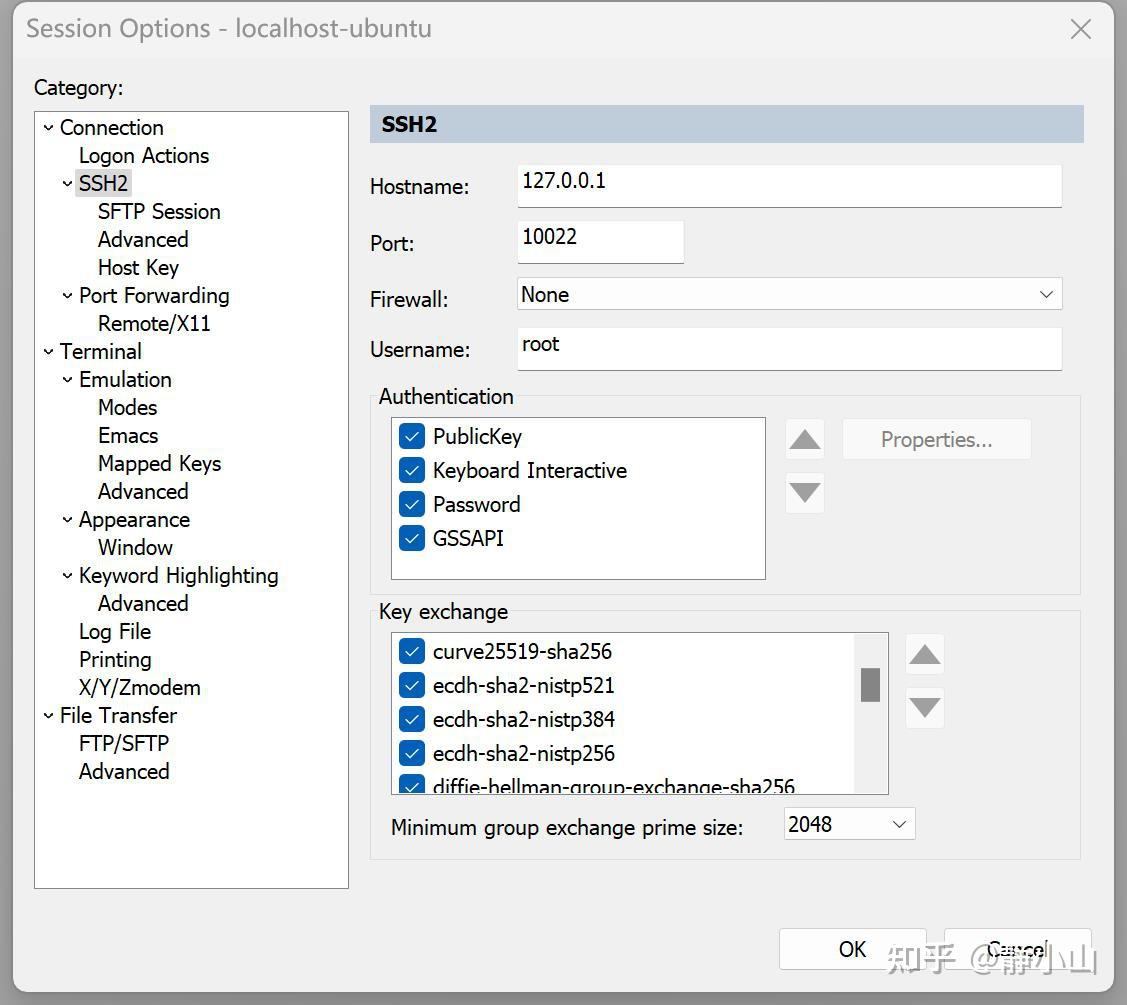Disable GSSAPI authentication checkbox
Viewport: 1127px width, 1005px height.
pos(412,538)
